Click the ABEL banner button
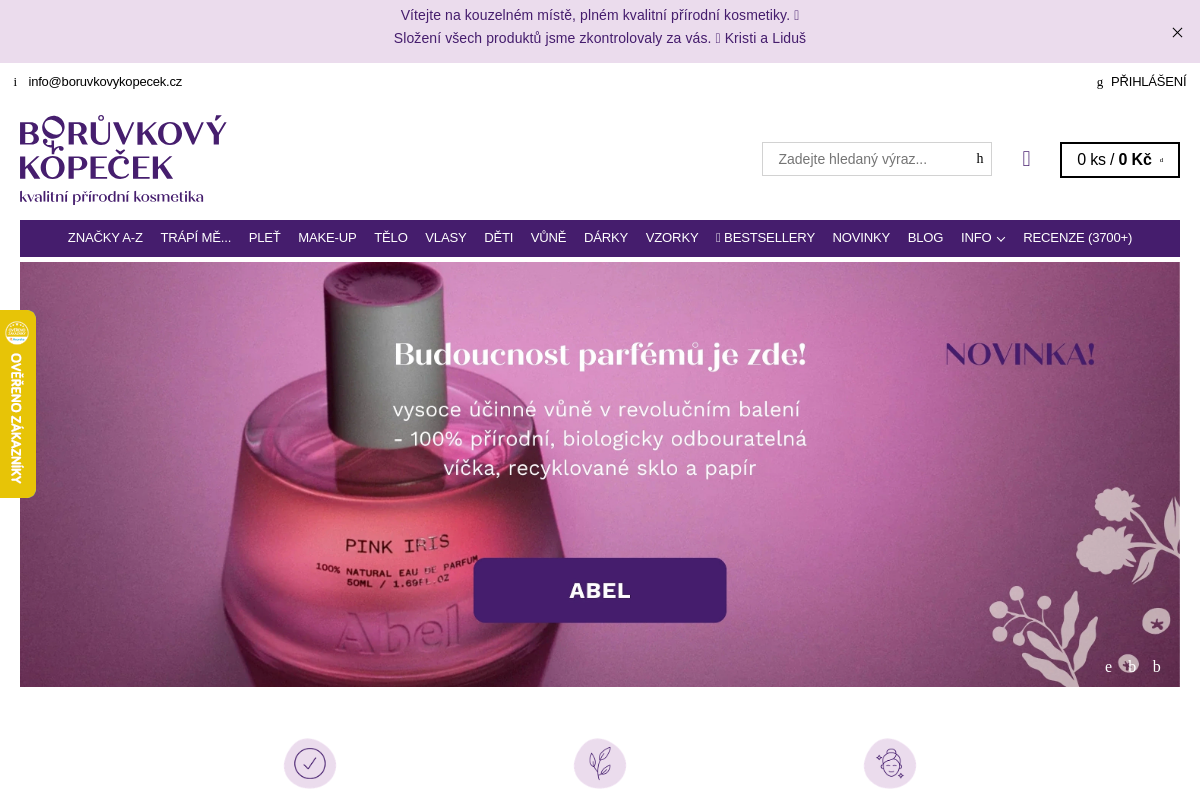 [600, 590]
